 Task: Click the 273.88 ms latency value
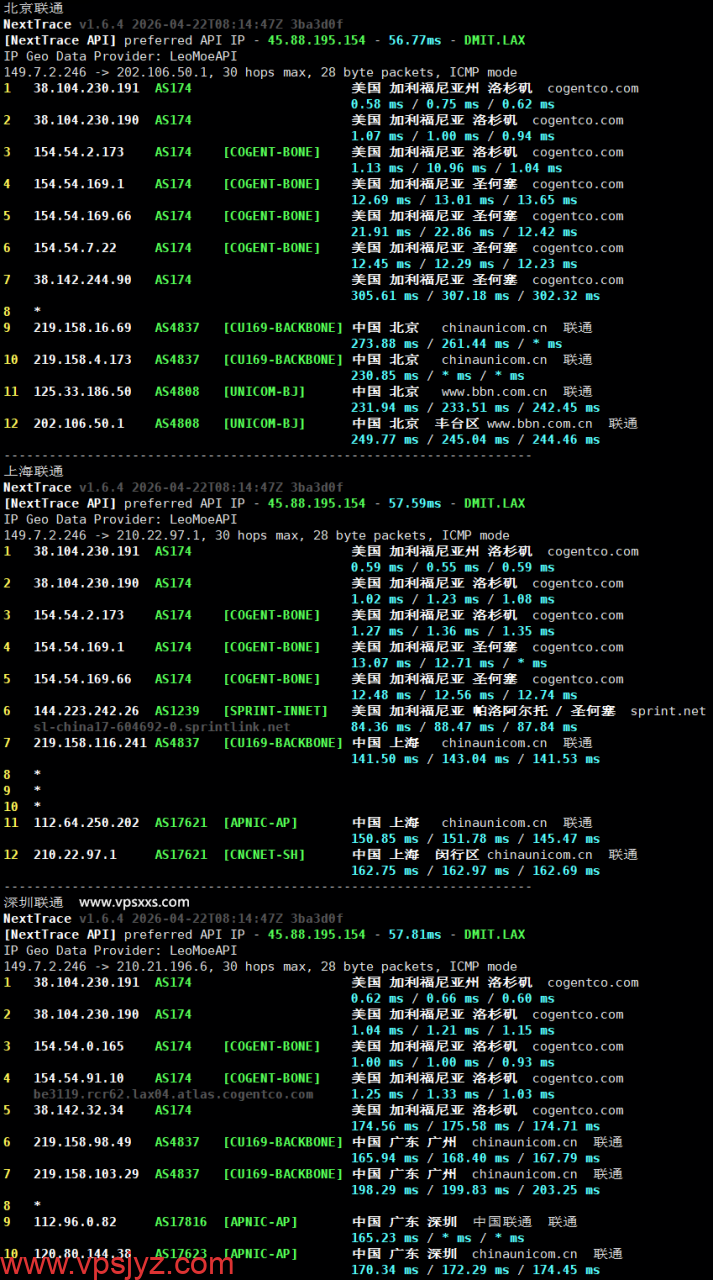[x=385, y=344]
